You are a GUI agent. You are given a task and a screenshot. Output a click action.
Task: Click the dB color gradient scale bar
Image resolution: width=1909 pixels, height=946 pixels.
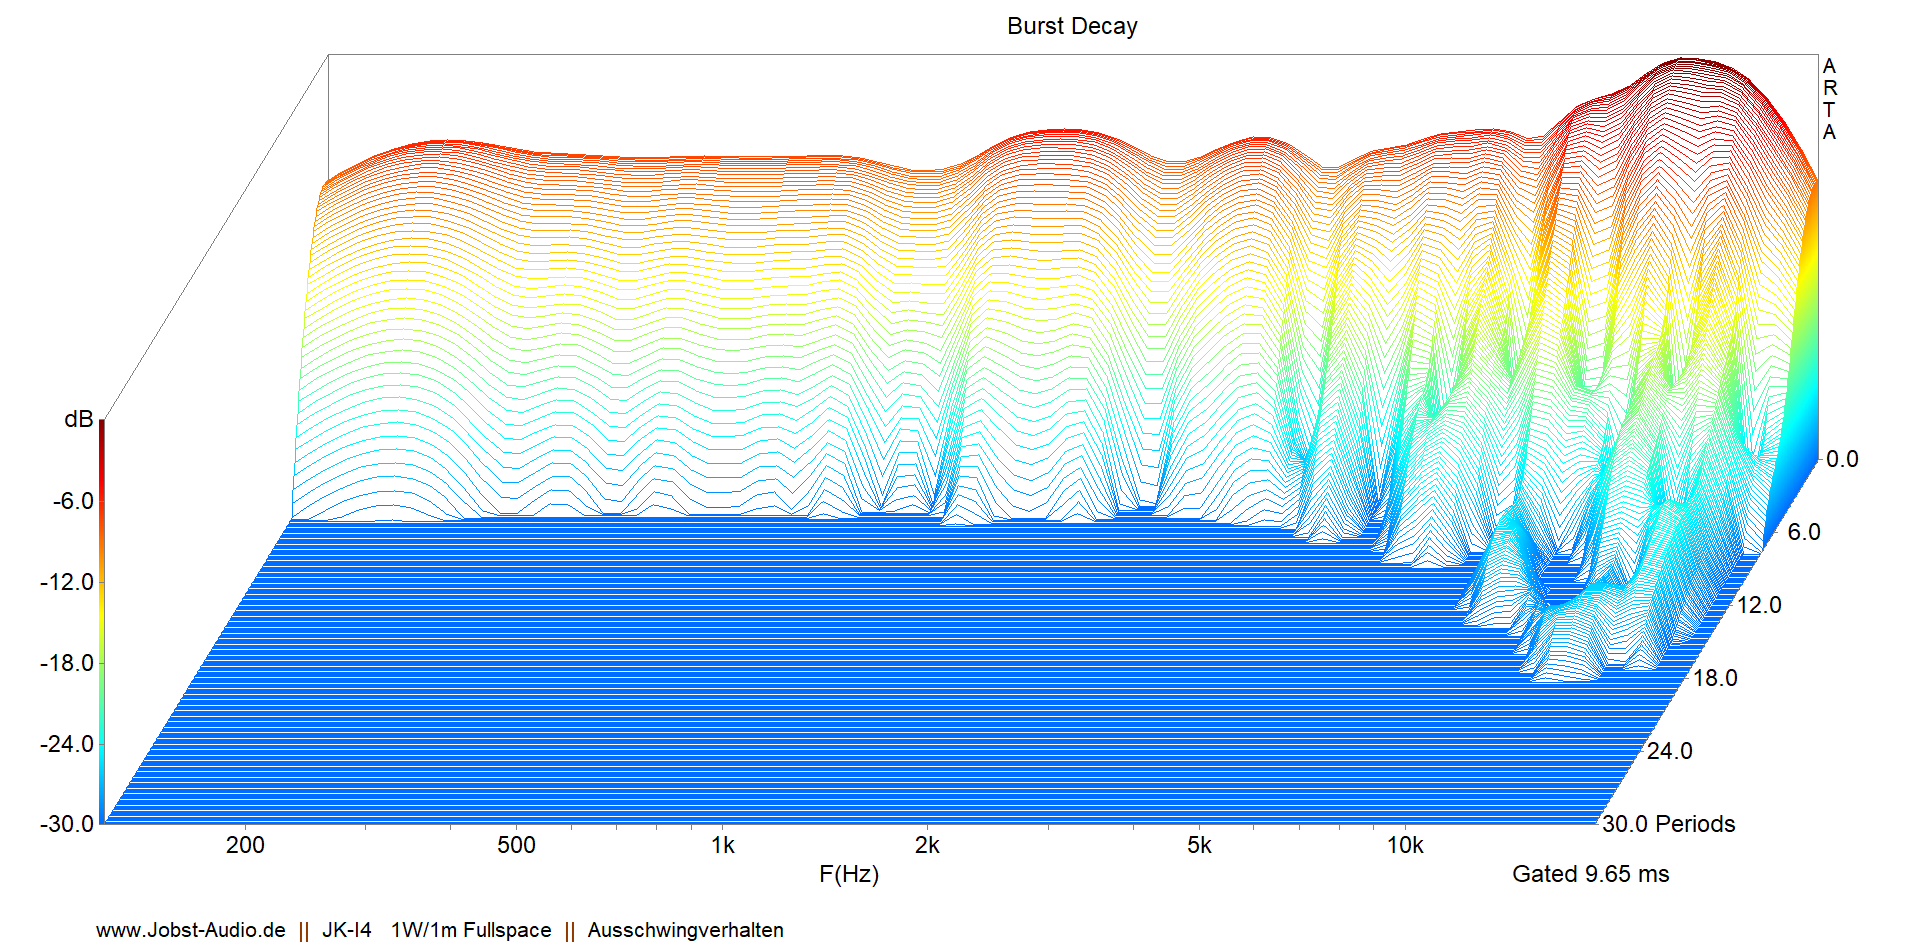pos(101,620)
